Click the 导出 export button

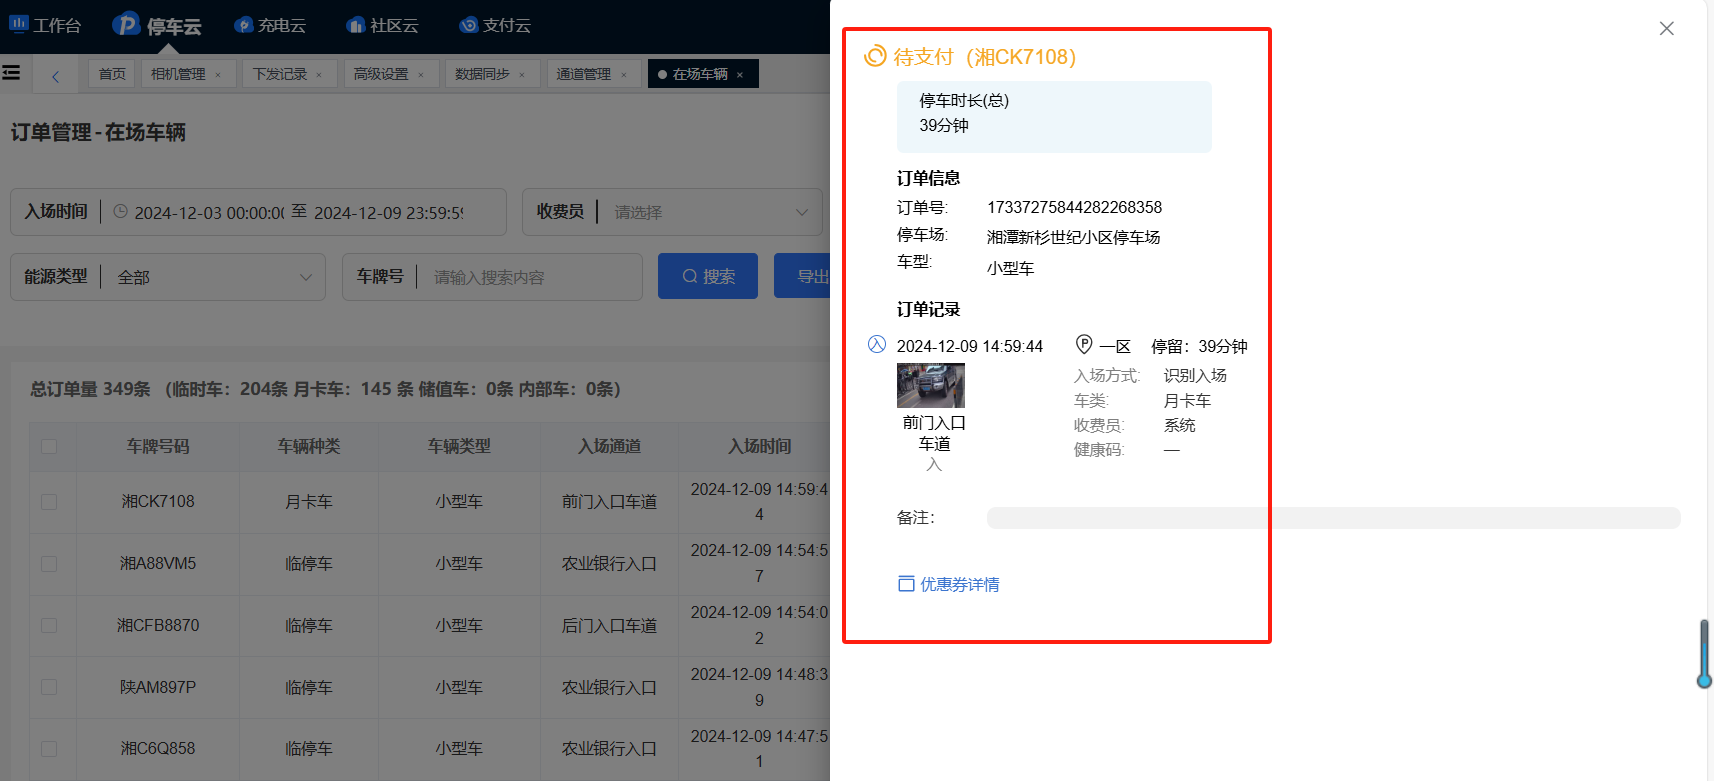802,276
